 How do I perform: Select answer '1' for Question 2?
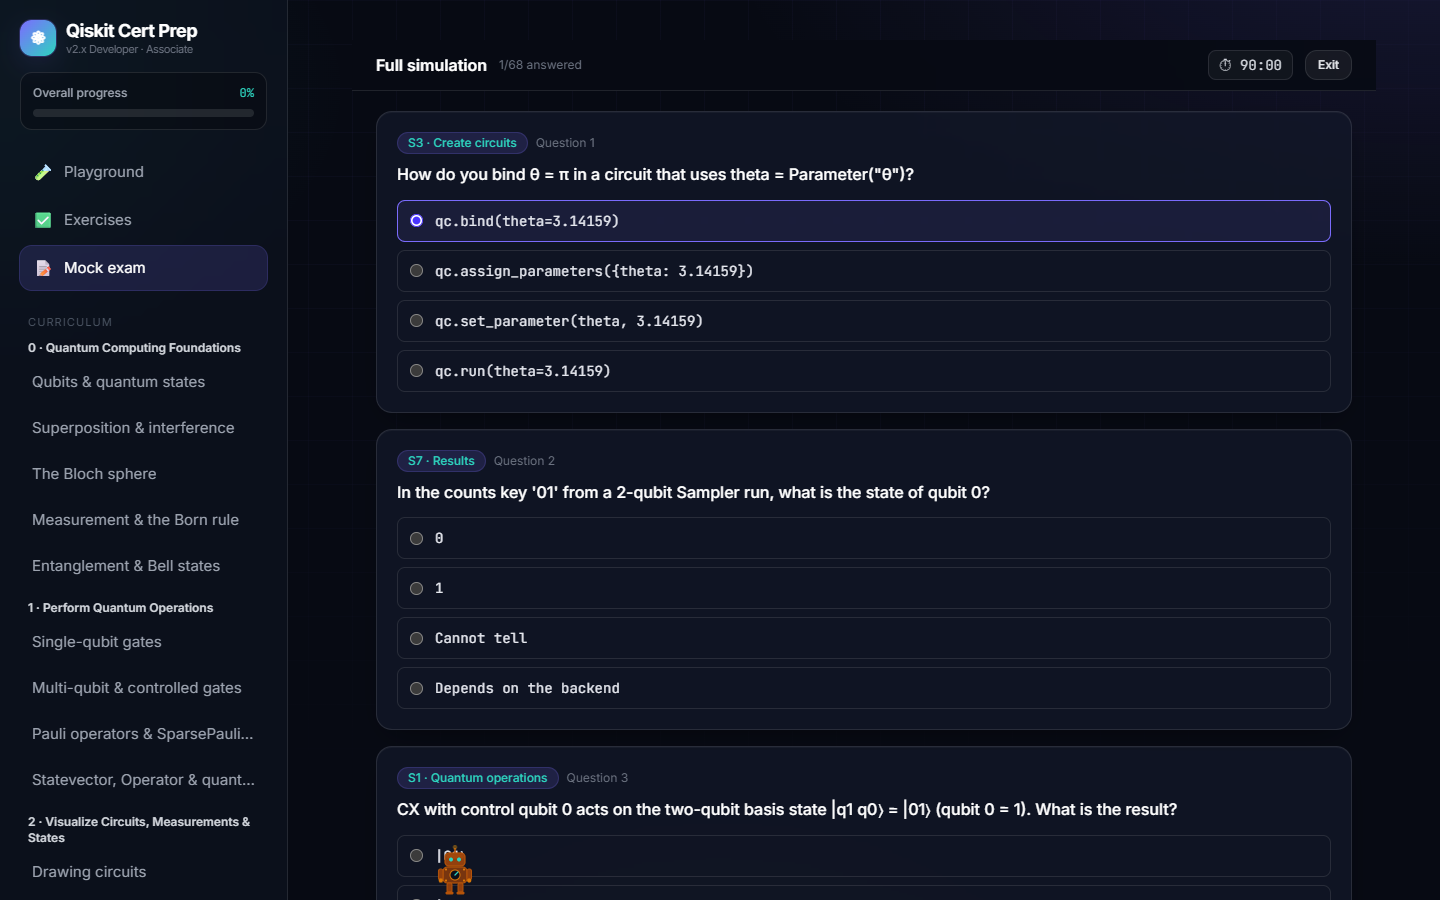click(863, 588)
